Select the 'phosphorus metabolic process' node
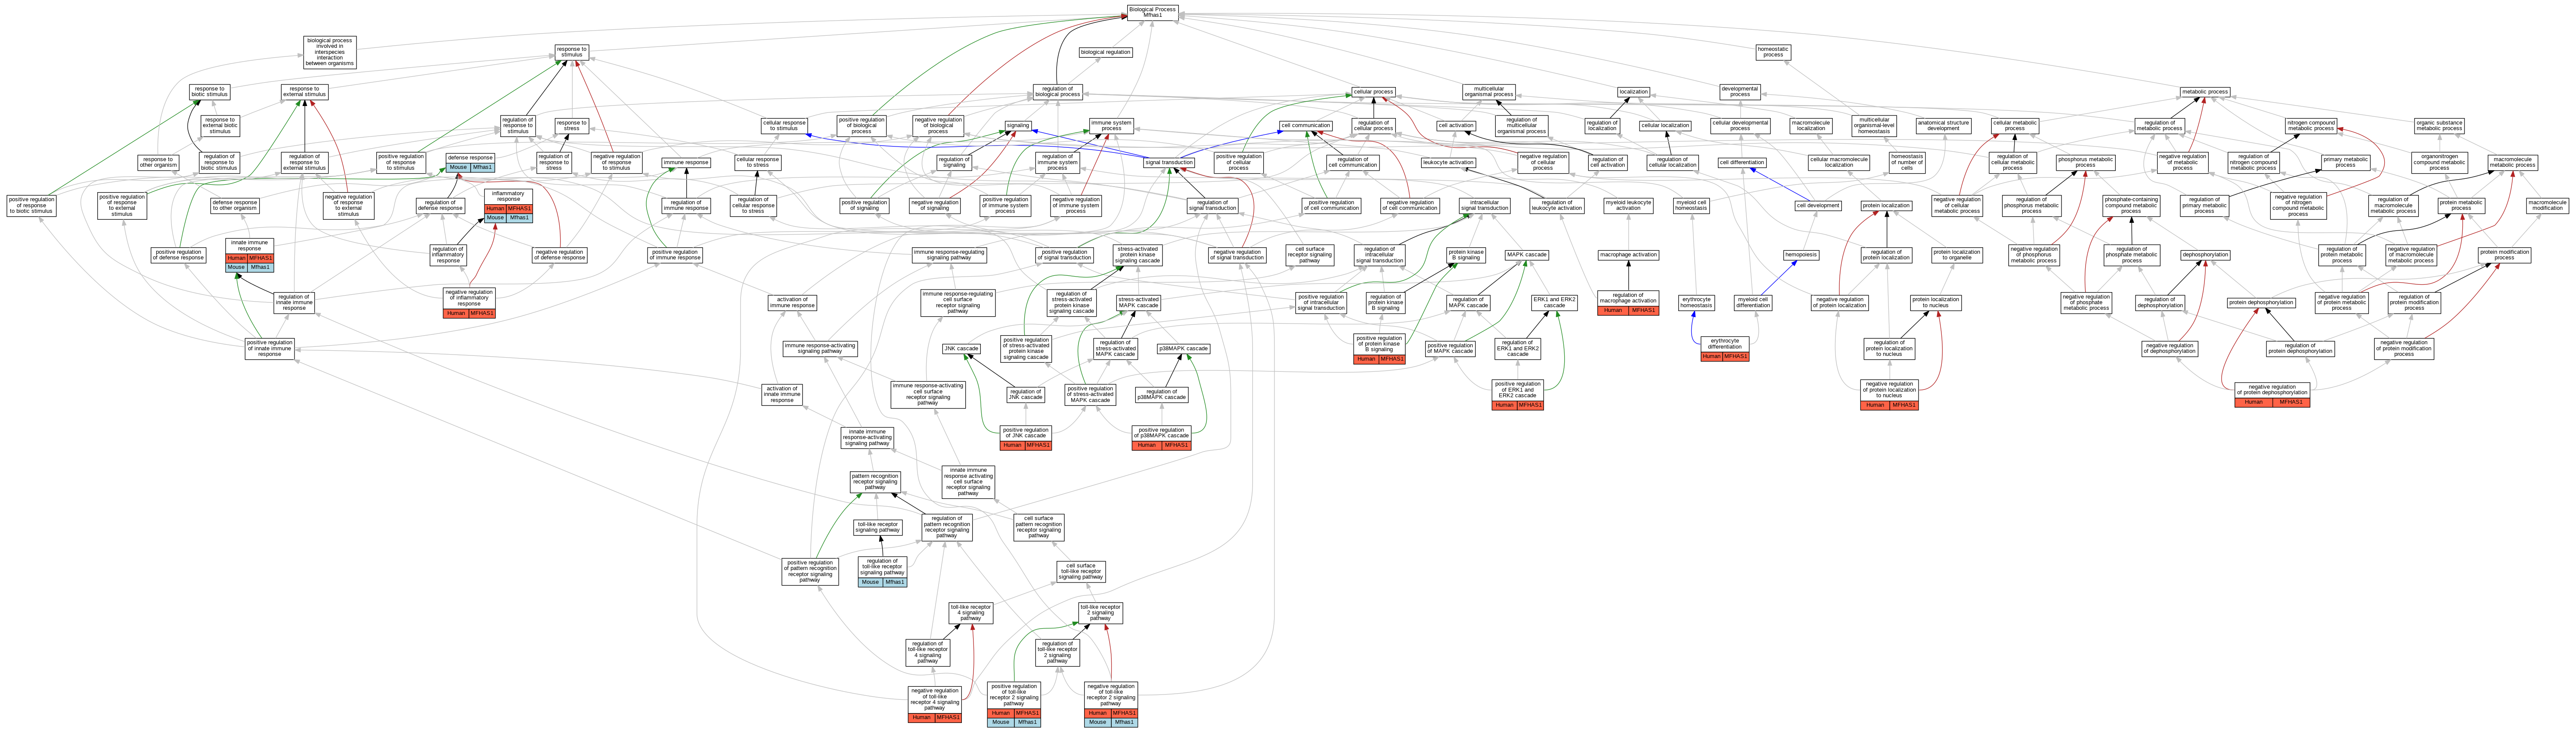This screenshot has width=2576, height=732. tap(2085, 162)
